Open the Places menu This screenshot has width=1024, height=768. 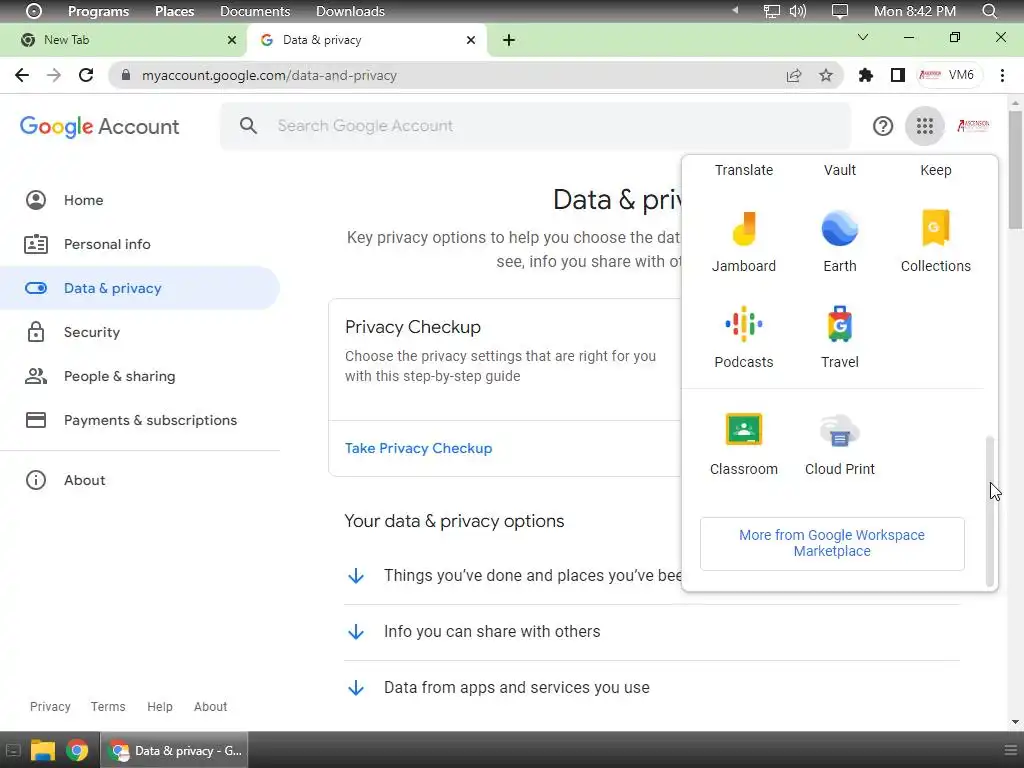(x=174, y=11)
